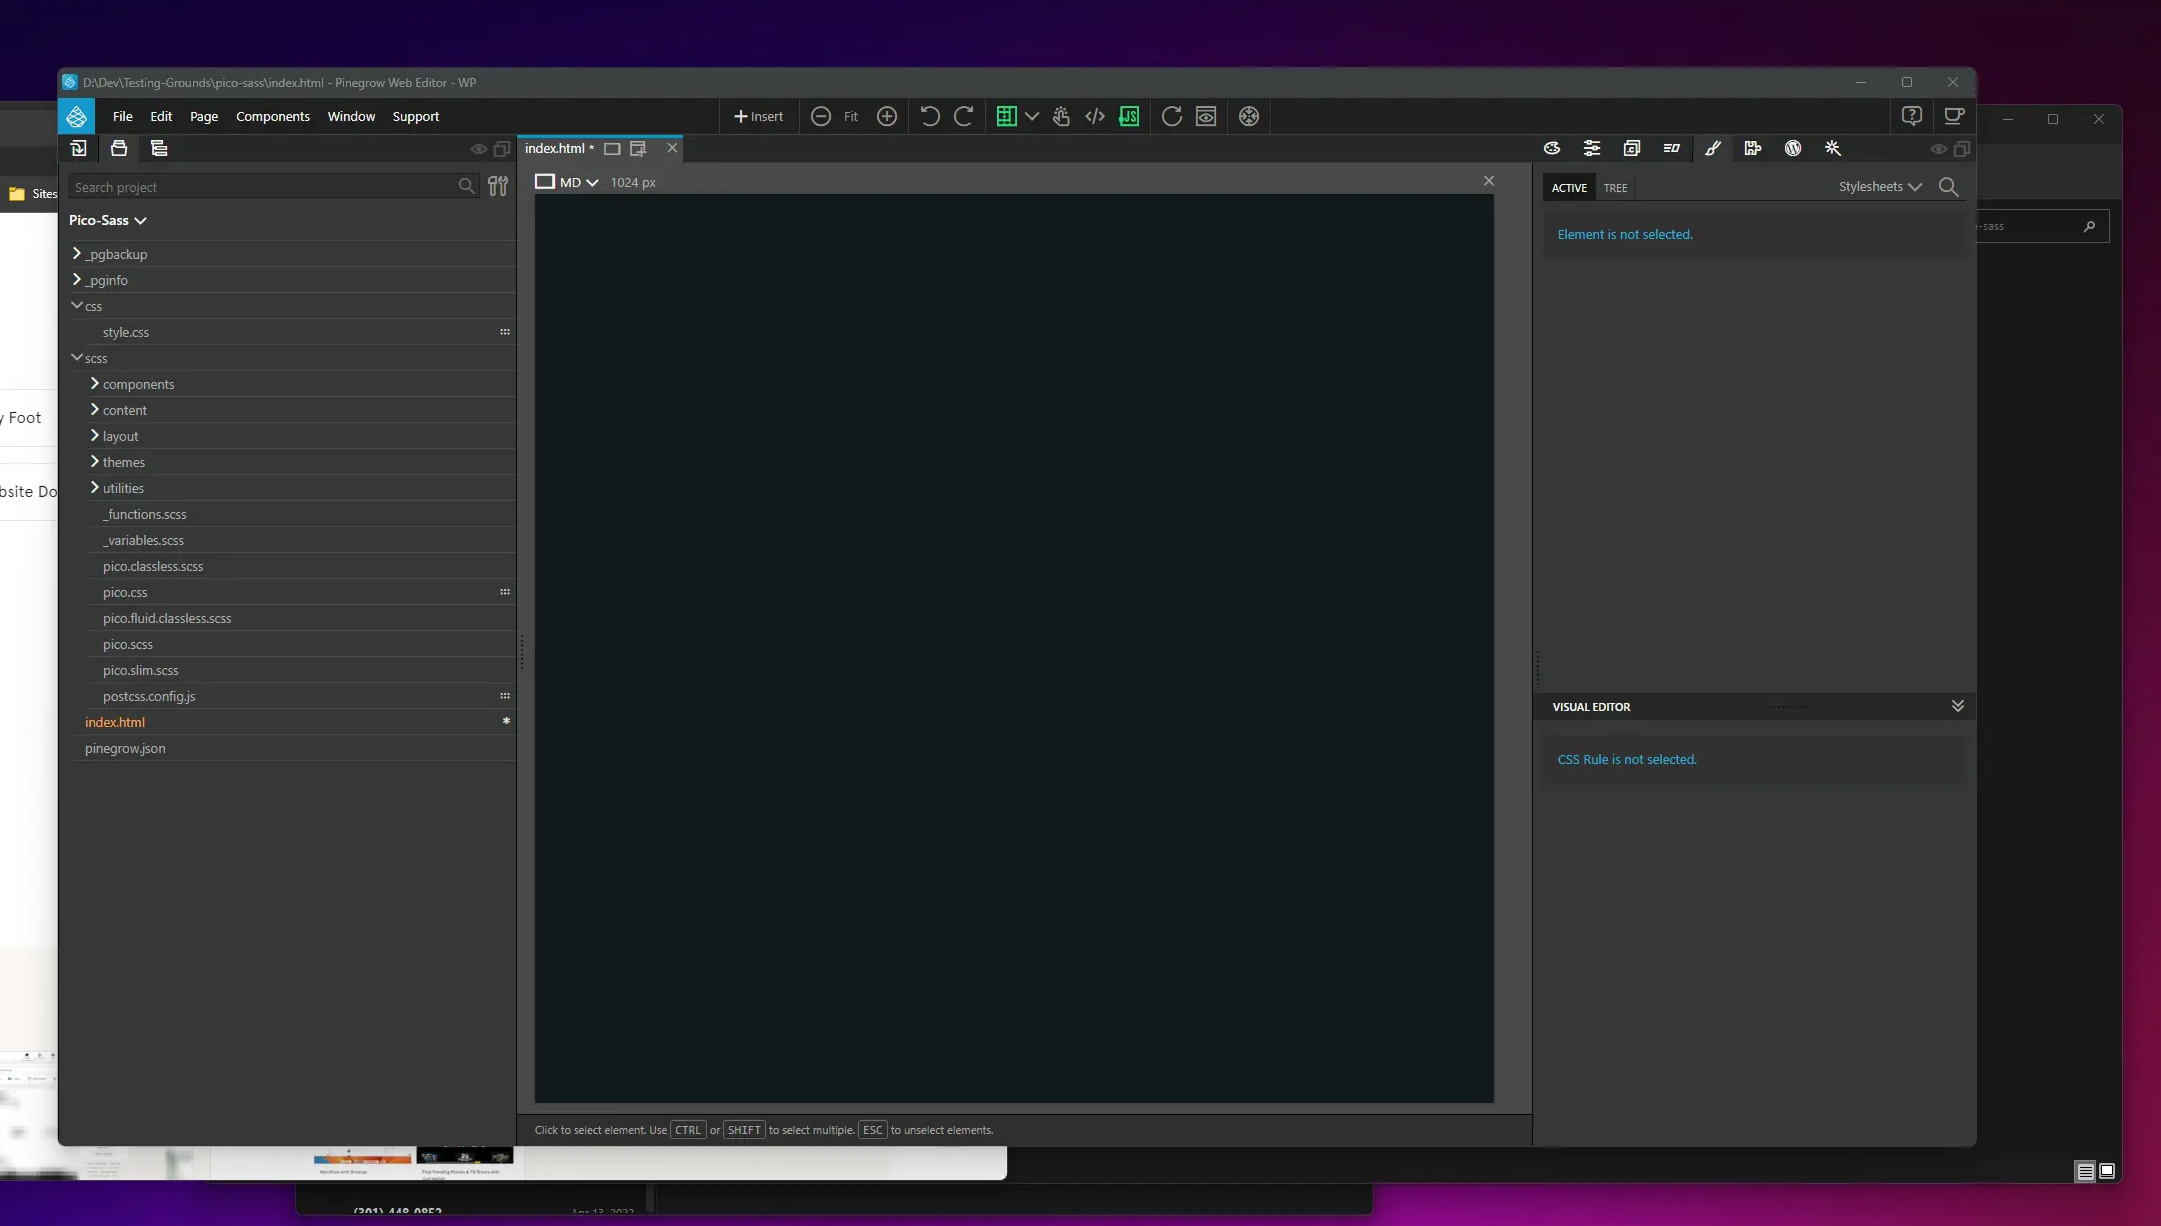Open the visual helpers dropdown arrow
The height and width of the screenshot is (1226, 2161).
coord(1032,116)
